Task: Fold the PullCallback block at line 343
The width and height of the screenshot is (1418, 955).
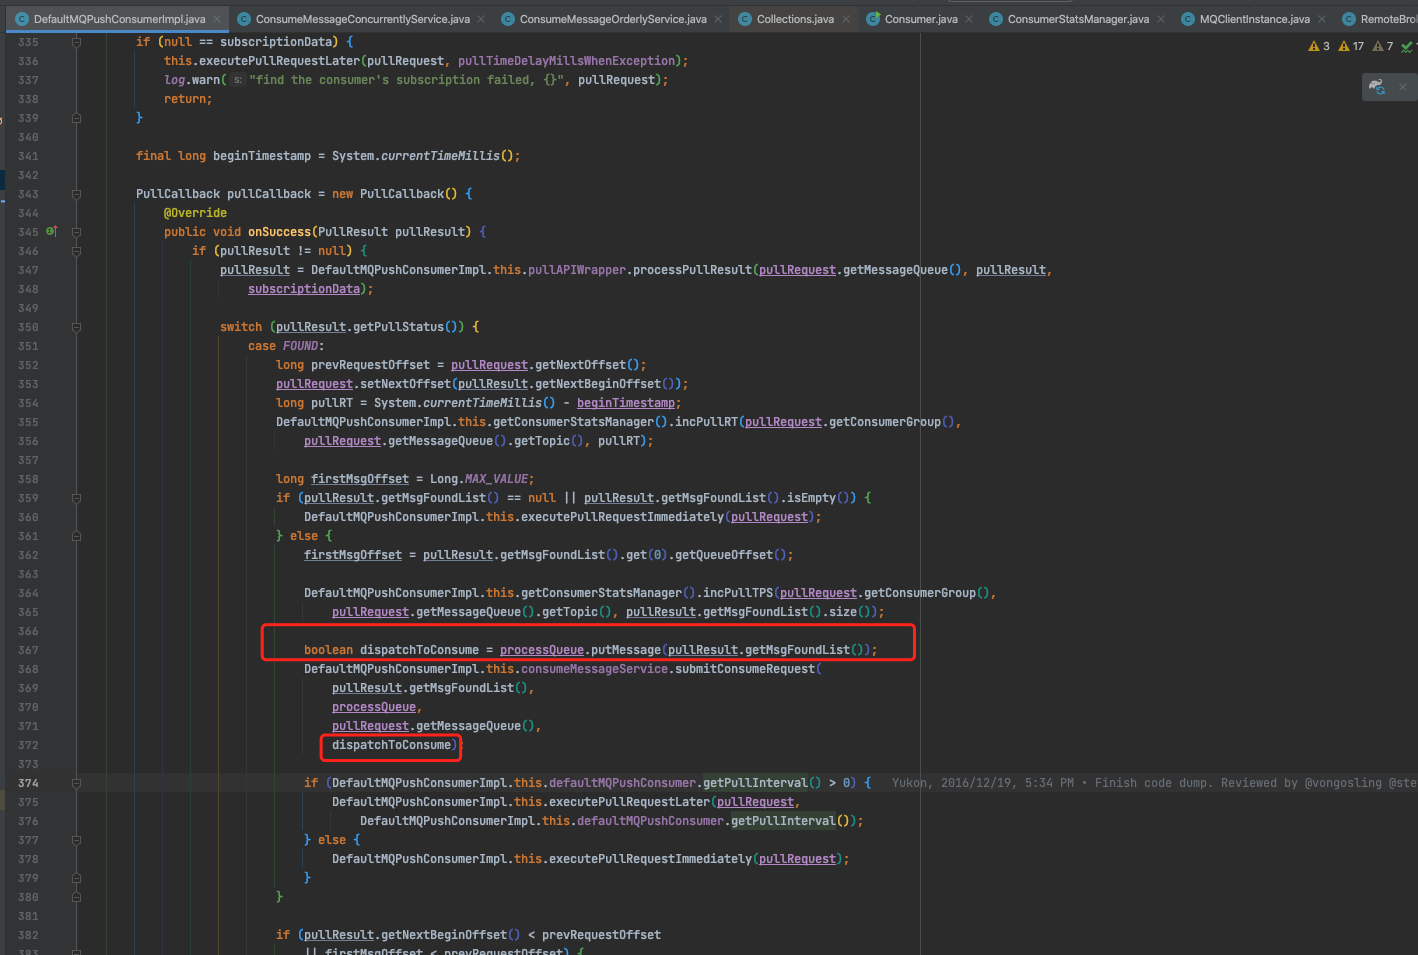Action: click(76, 194)
